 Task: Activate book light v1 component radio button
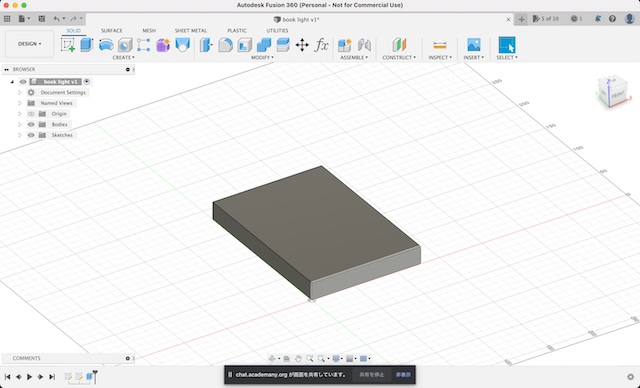click(87, 82)
